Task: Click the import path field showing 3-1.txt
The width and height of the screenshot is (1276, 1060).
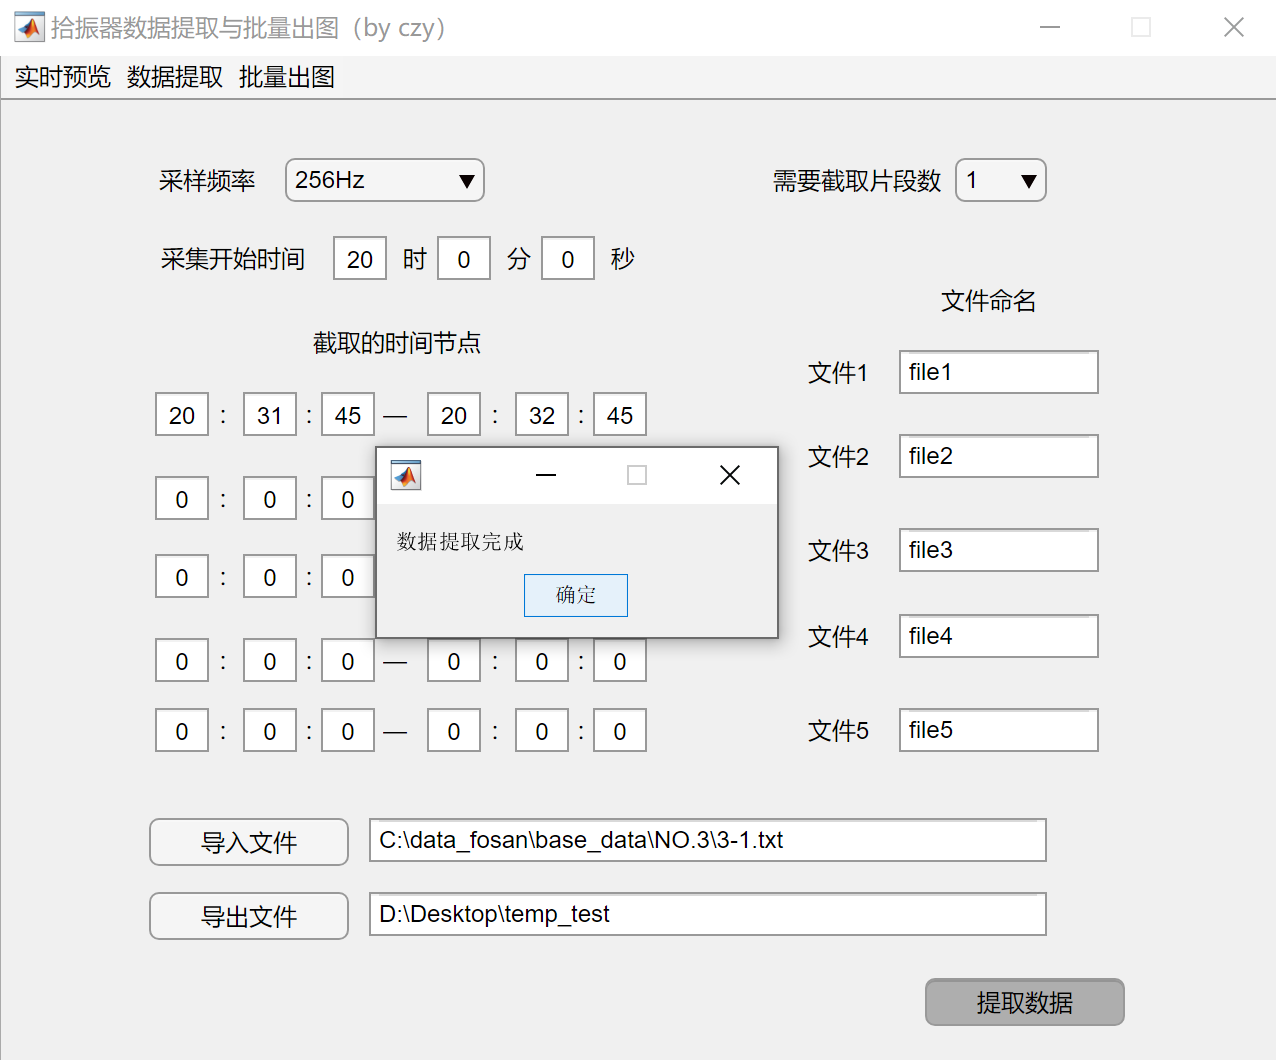Action: coord(707,840)
